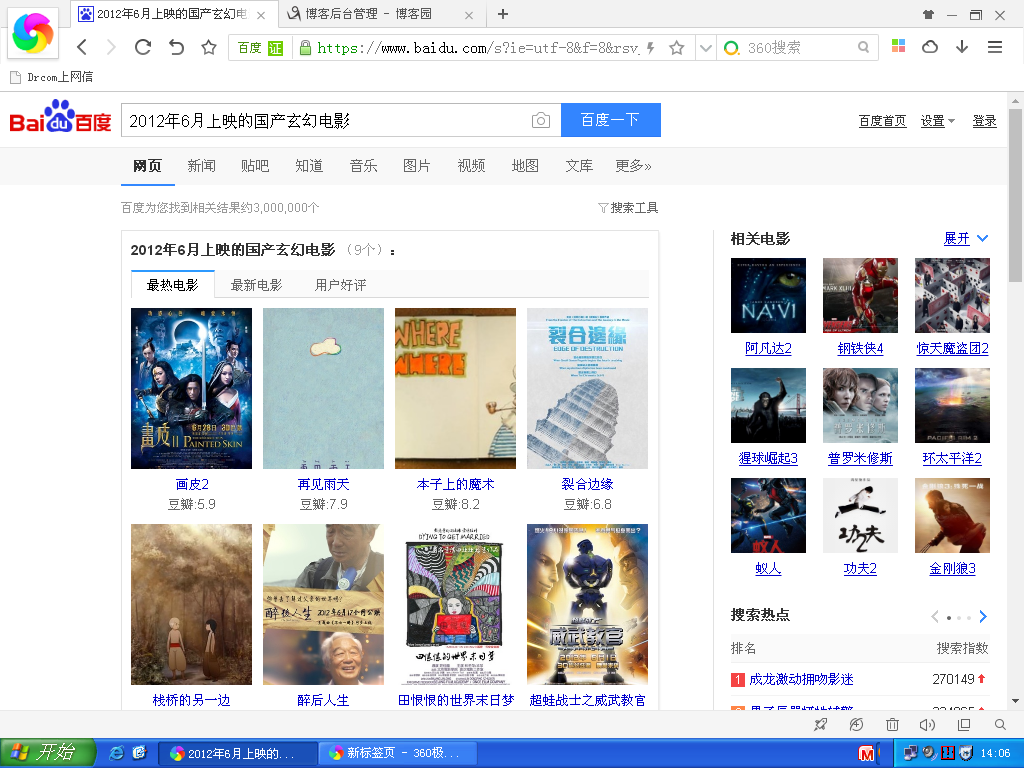Click the undo closed-tab arrow icon
The image size is (1024, 768).
176,47
